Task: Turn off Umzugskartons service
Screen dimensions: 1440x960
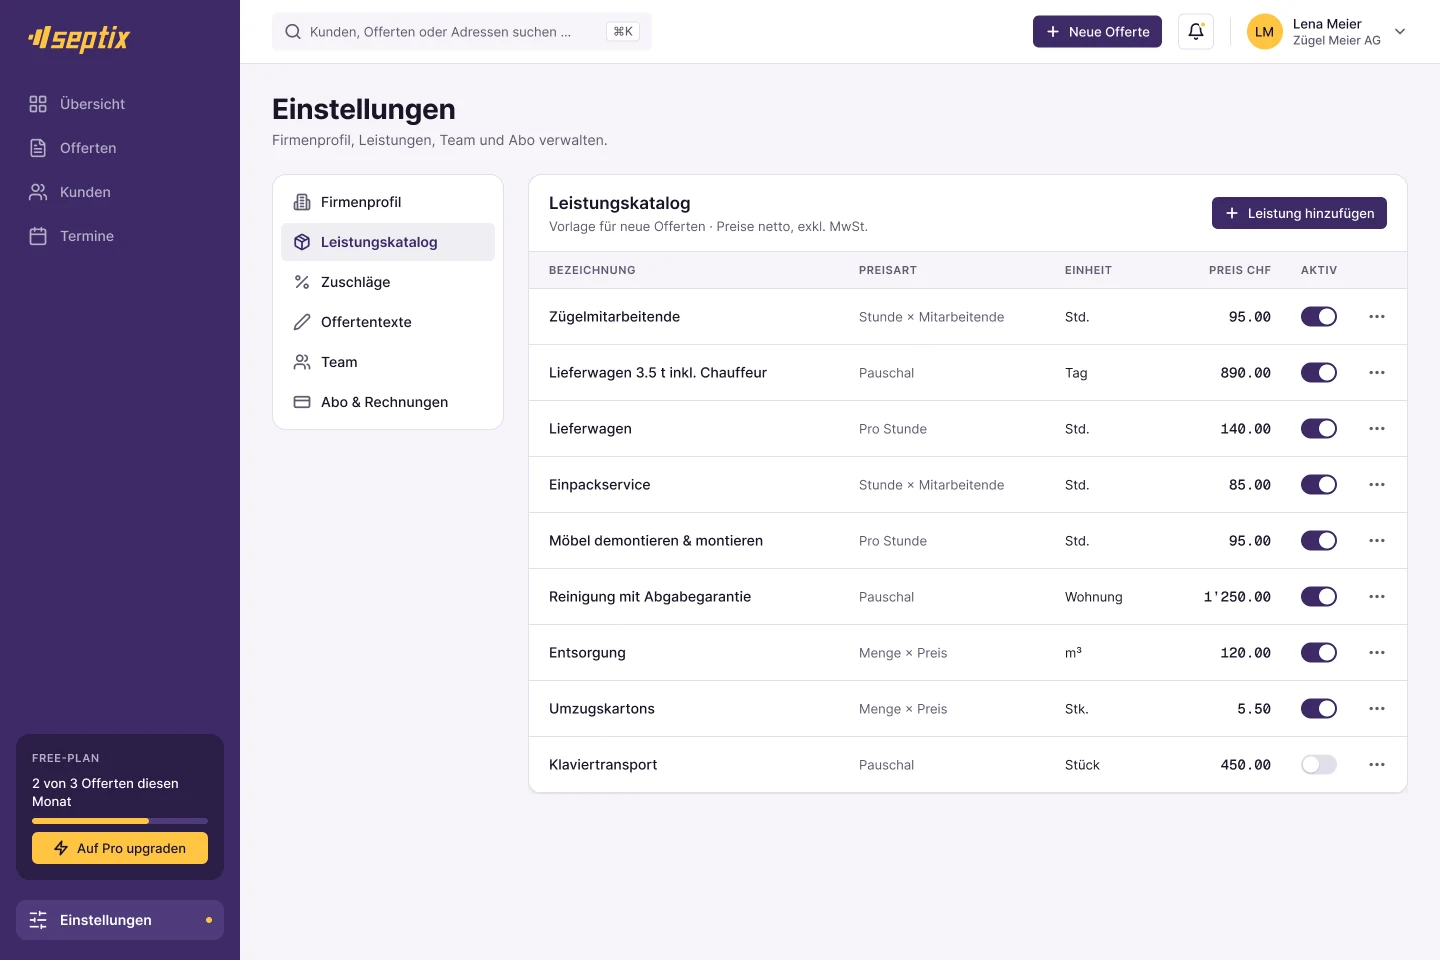Action: [1319, 709]
